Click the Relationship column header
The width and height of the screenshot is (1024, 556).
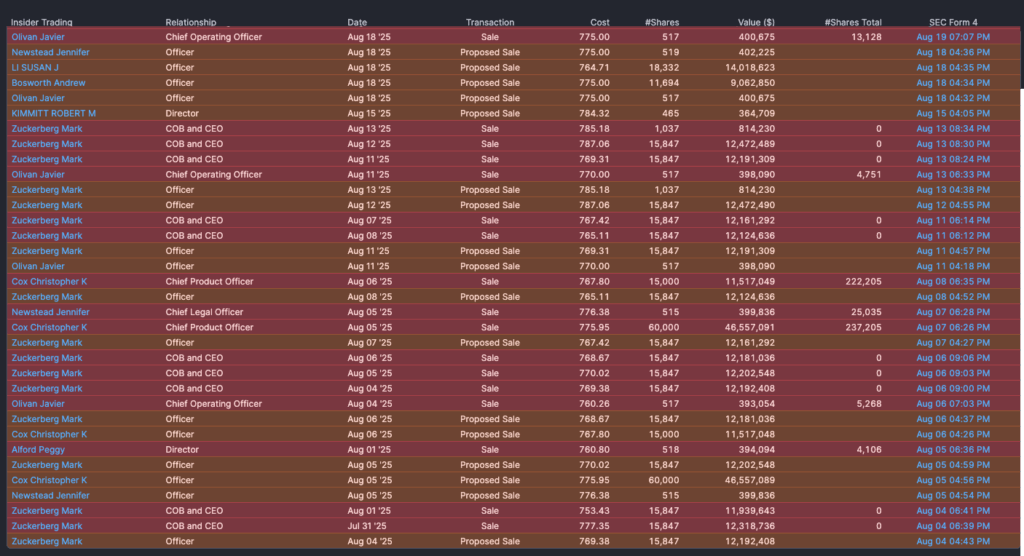190,22
